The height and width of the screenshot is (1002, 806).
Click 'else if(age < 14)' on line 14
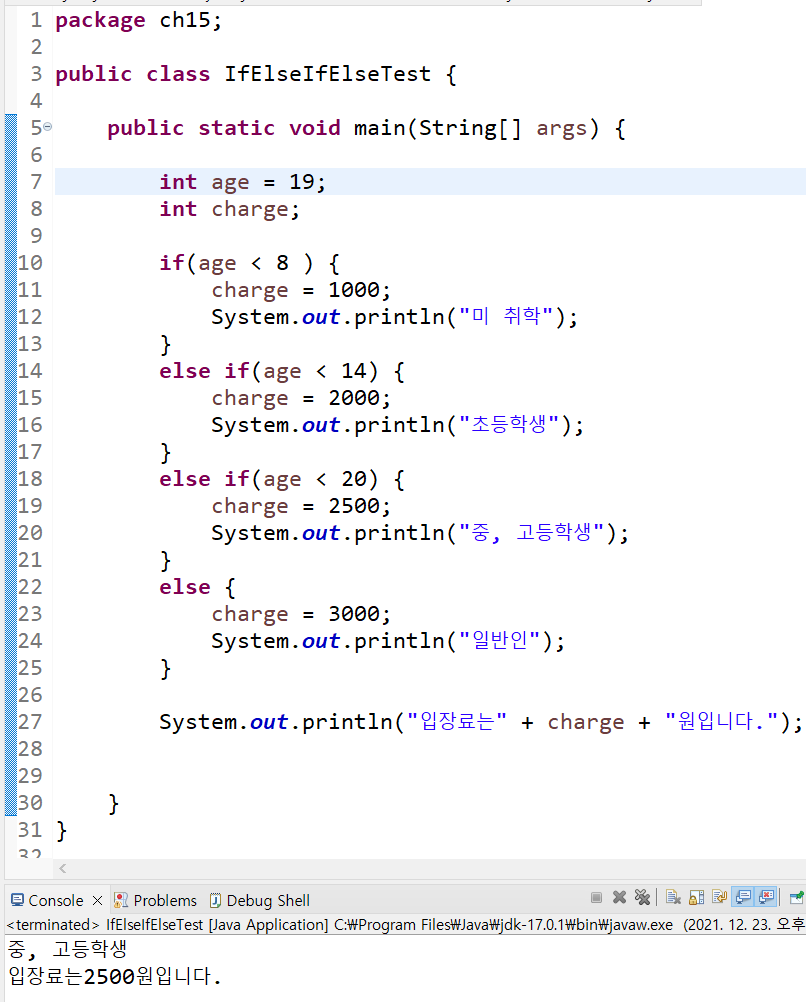(269, 371)
